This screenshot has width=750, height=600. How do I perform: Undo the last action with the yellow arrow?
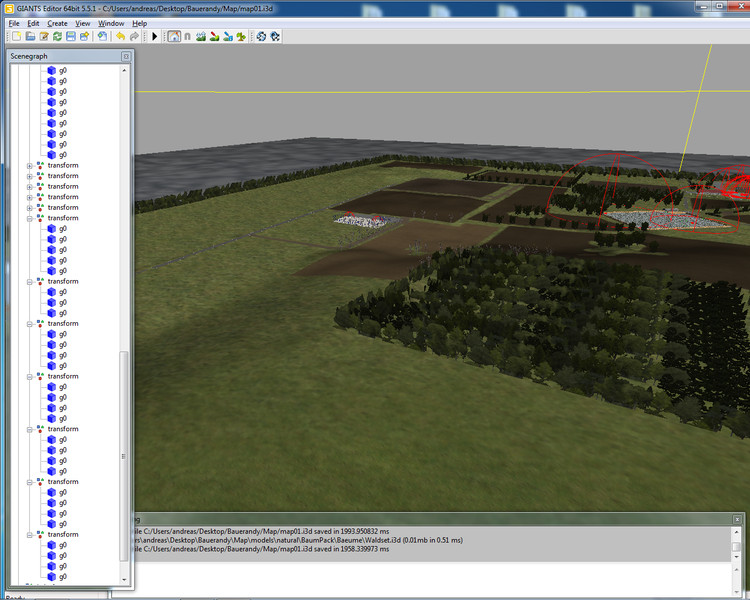pyautogui.click(x=121, y=36)
